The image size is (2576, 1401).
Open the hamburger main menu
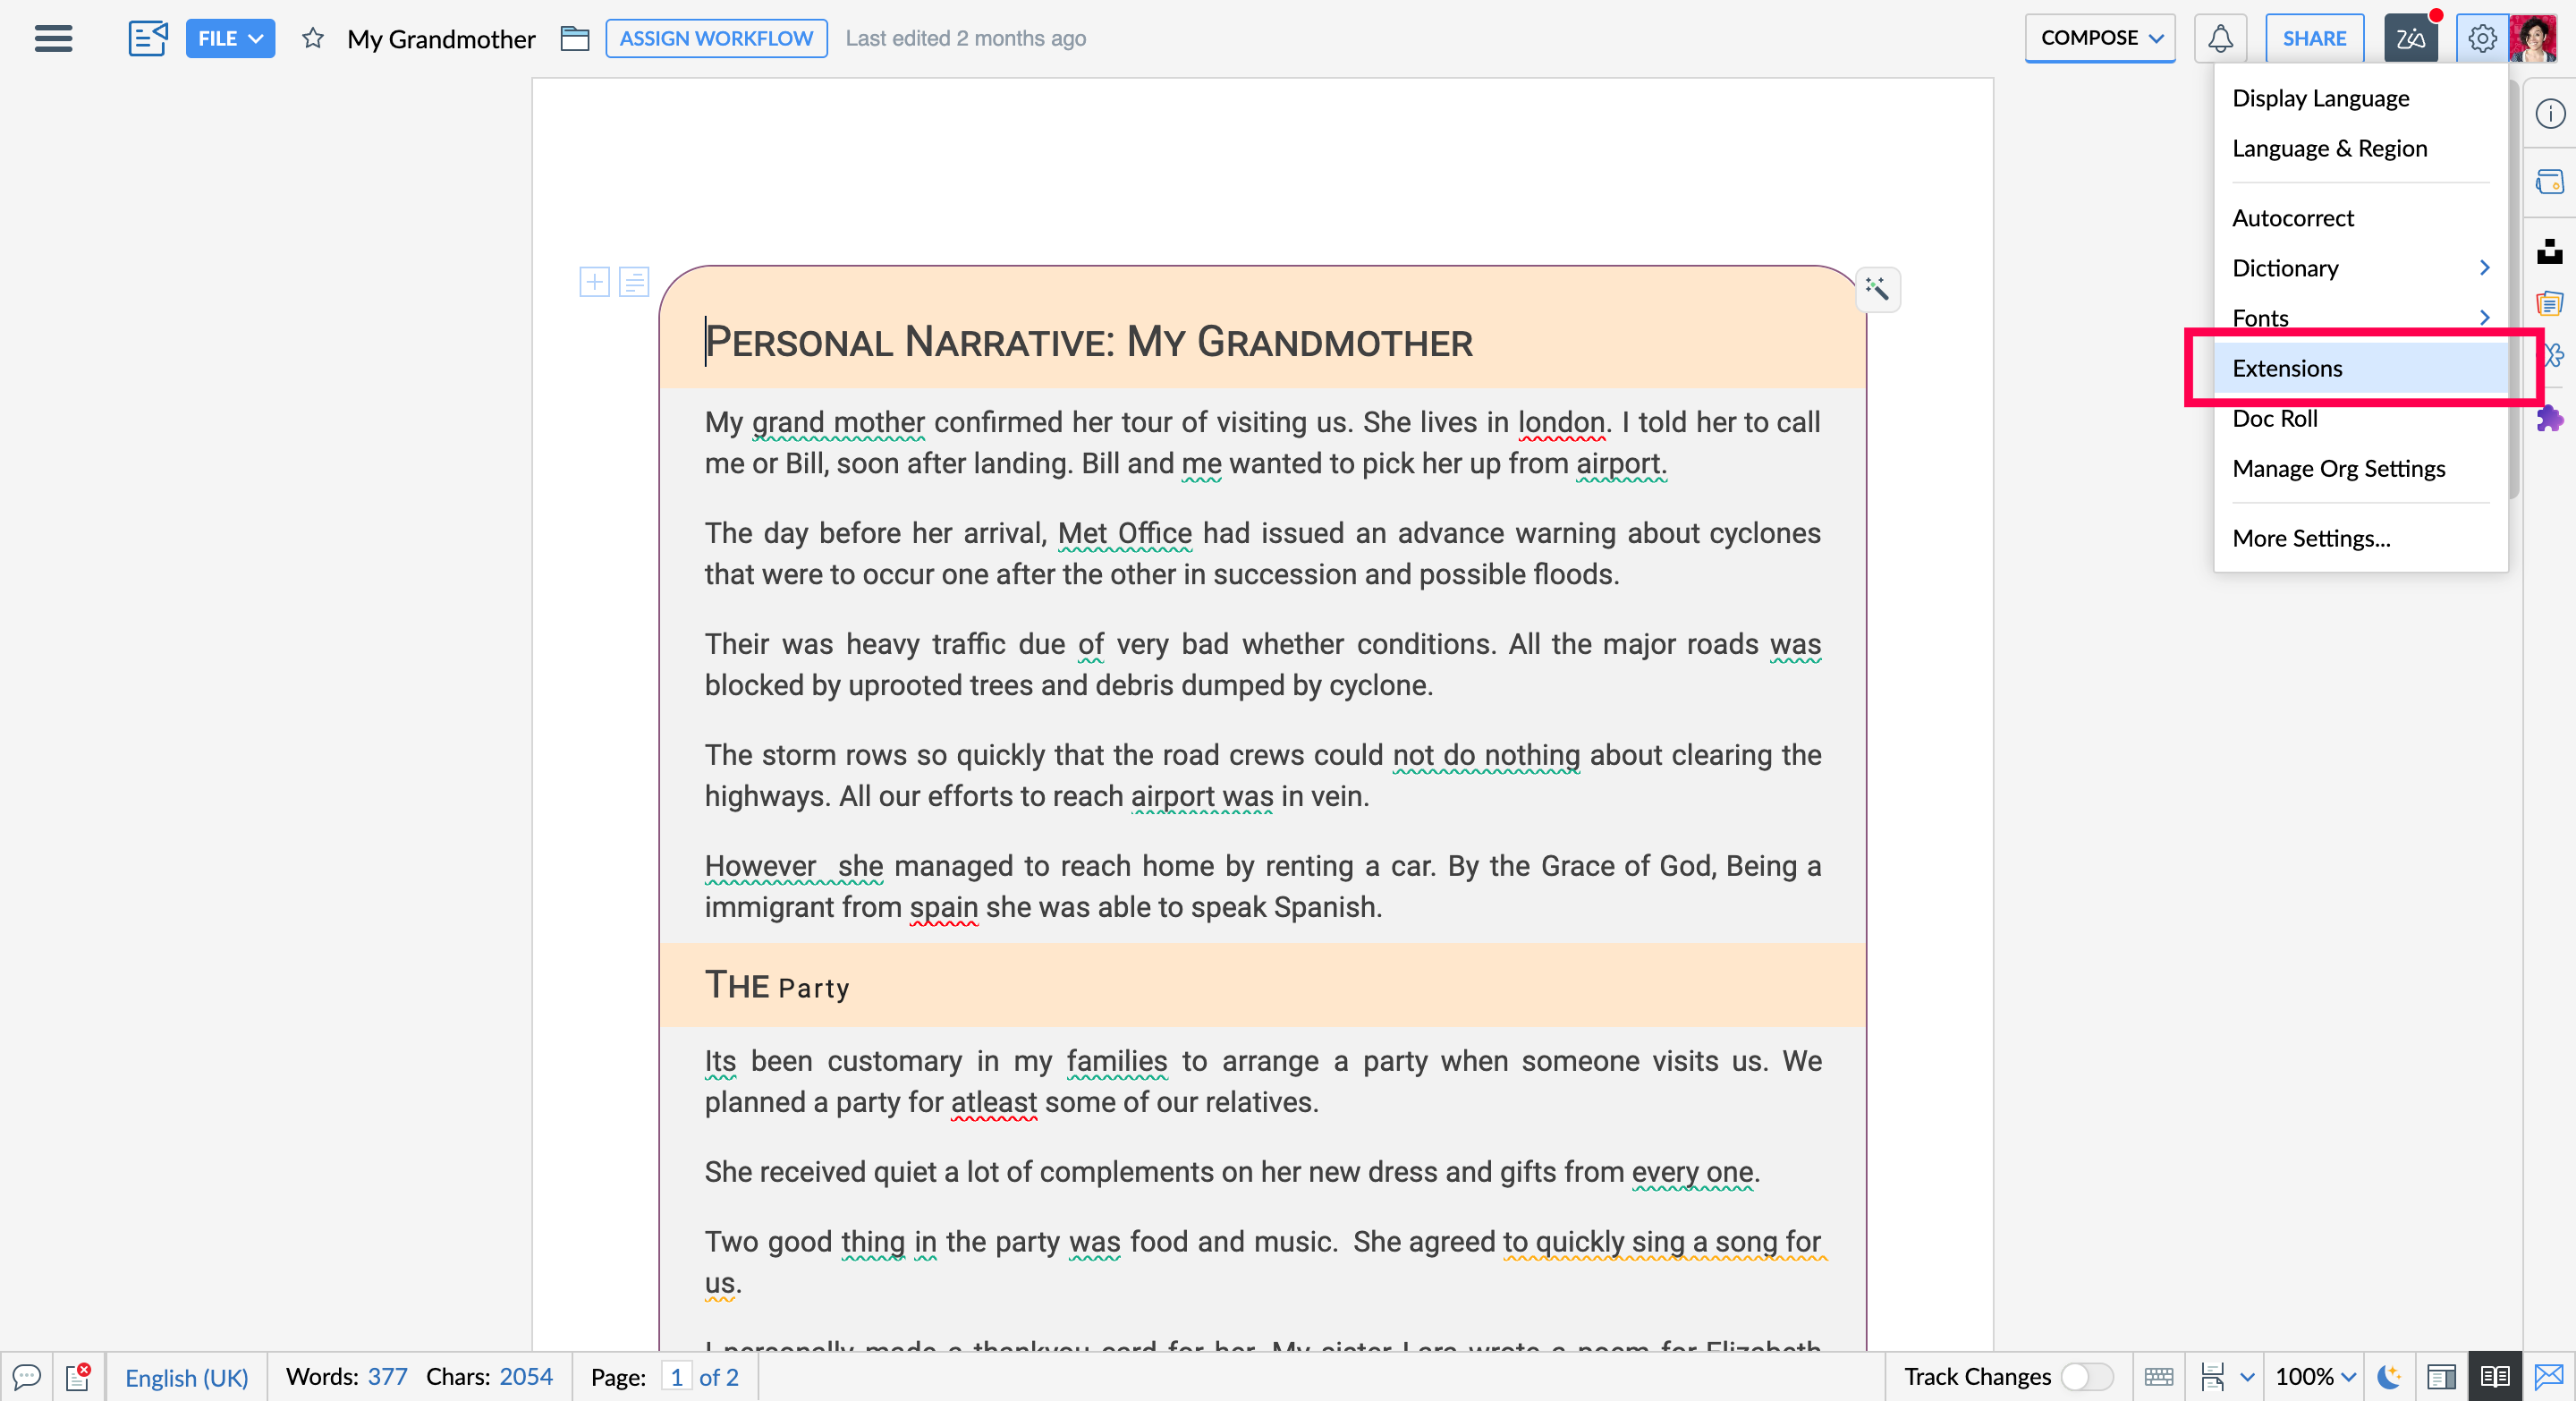[53, 38]
